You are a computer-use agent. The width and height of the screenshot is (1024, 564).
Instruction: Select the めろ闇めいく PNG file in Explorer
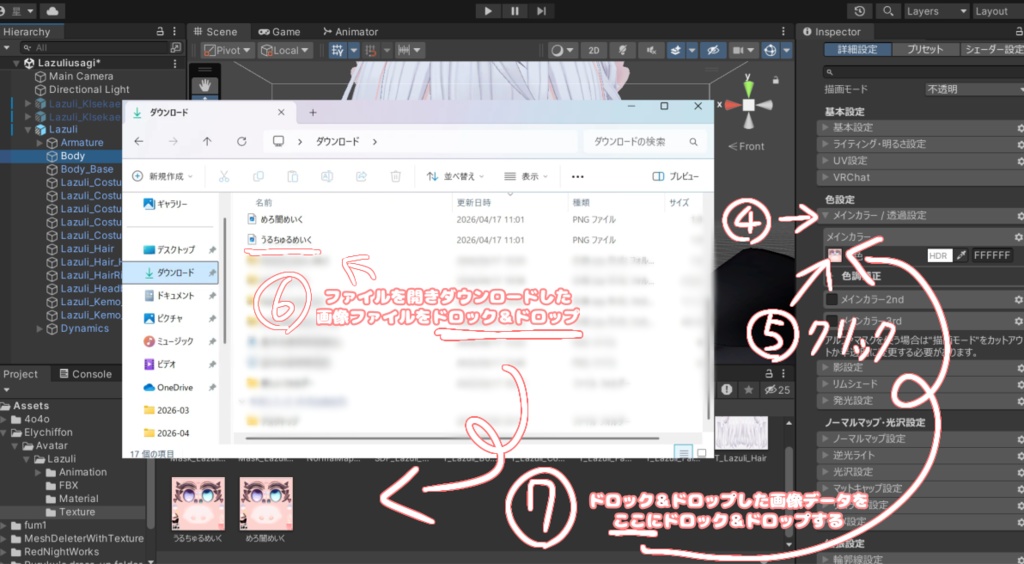(281, 219)
